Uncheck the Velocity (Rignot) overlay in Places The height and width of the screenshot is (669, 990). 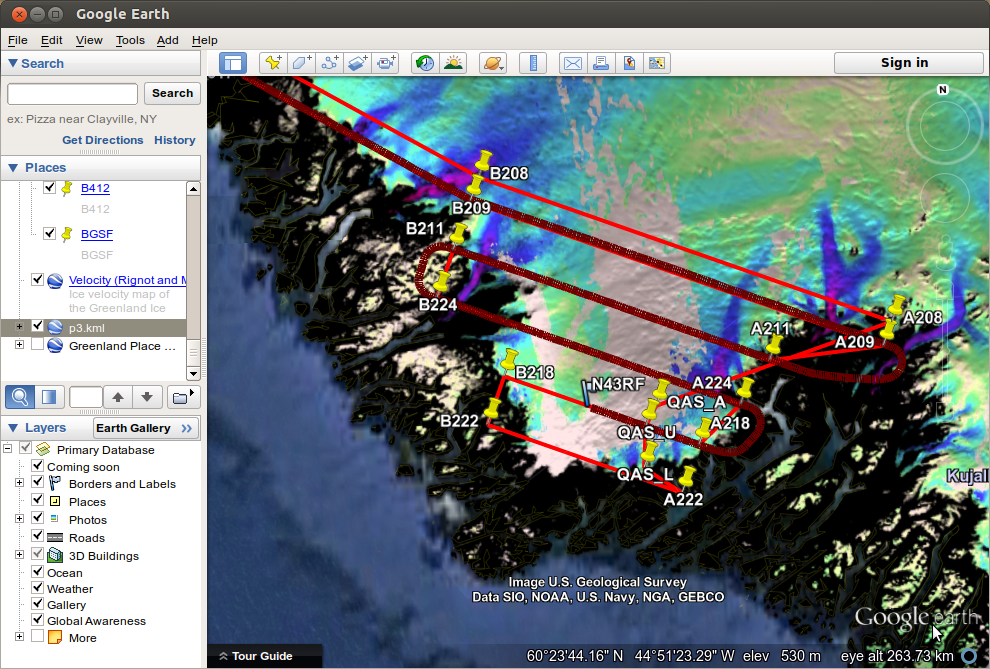tap(37, 279)
